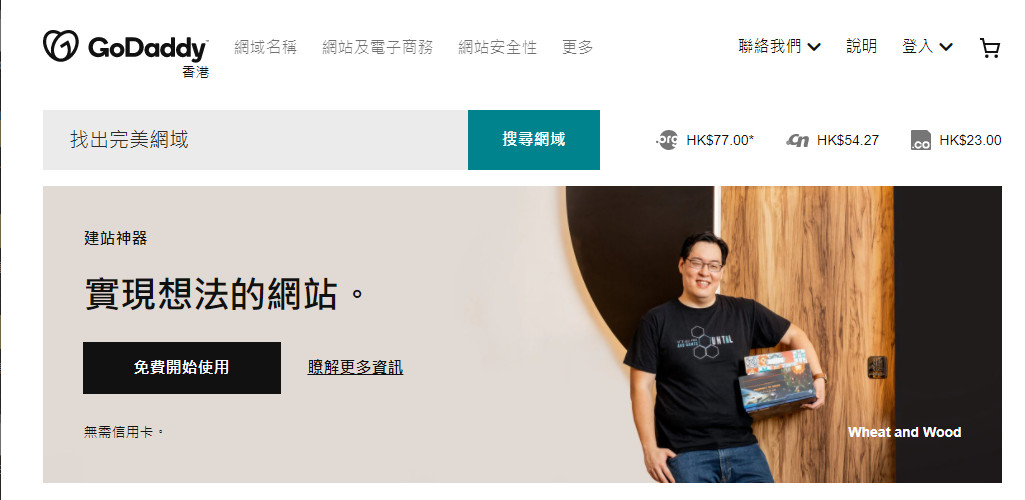The image size is (1025, 500).
Task: Click the HK$23.00 .co price
Action: (970, 140)
